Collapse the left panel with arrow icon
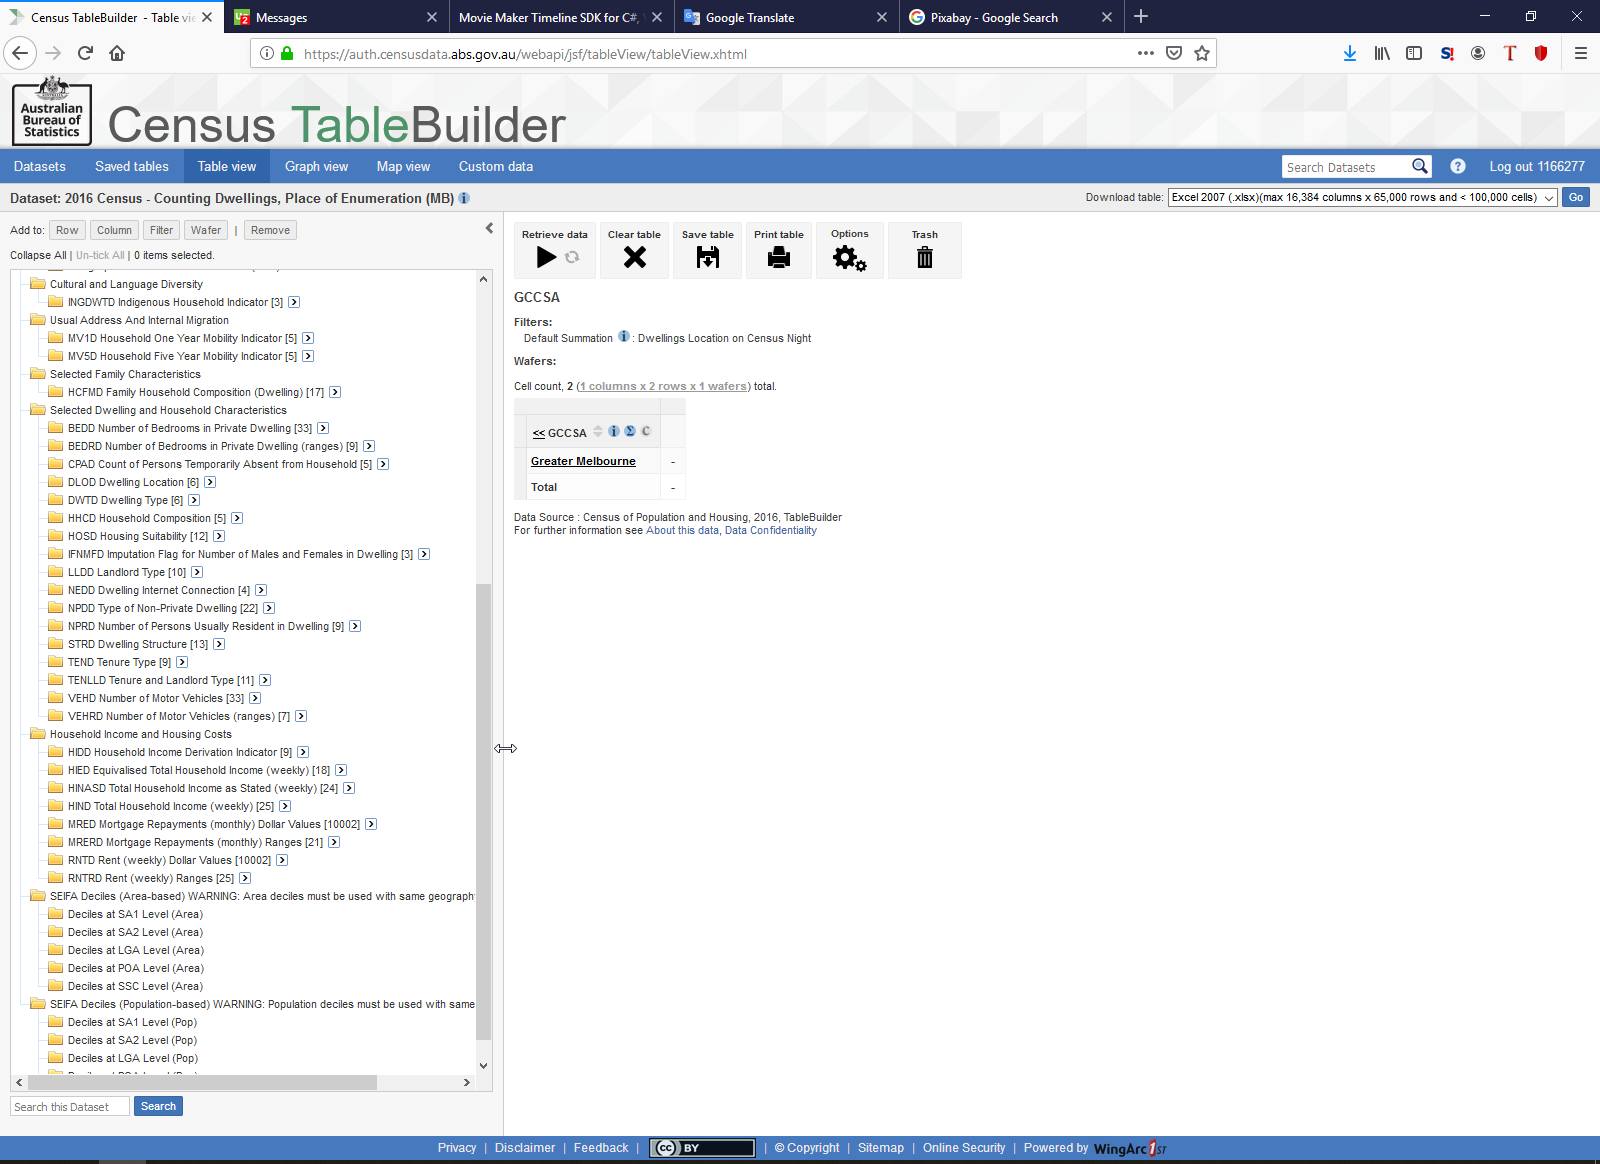Screen dimensions: 1600x1164 click(489, 228)
